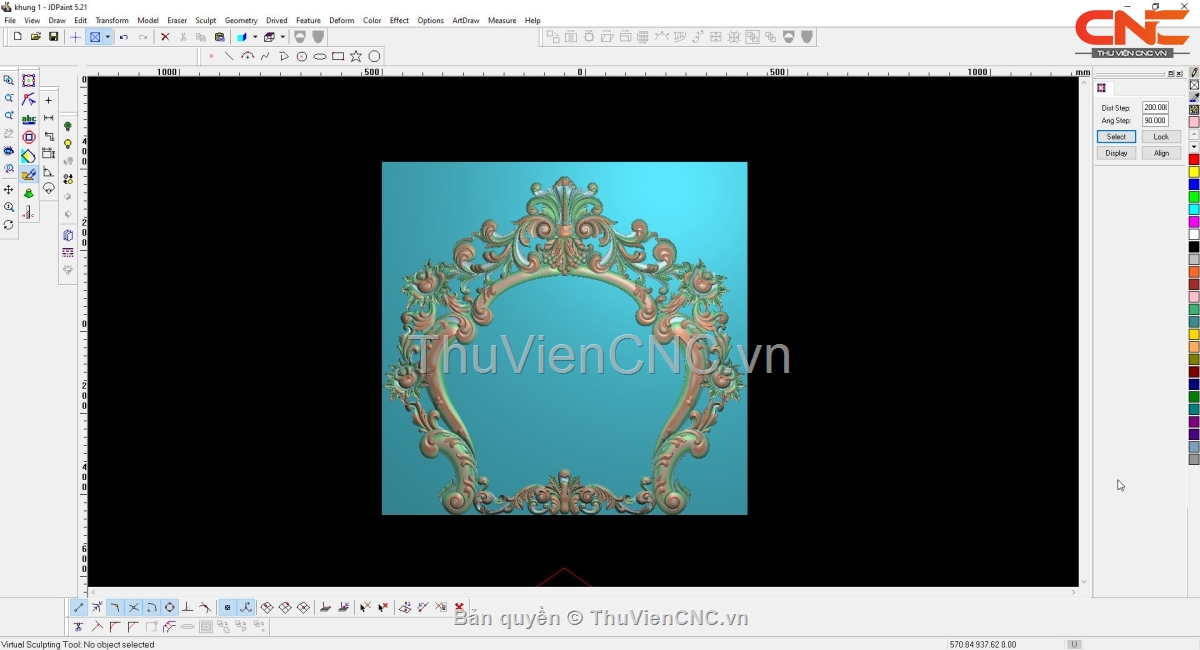
Task: Select the ellipse shape tool
Action: [x=320, y=56]
